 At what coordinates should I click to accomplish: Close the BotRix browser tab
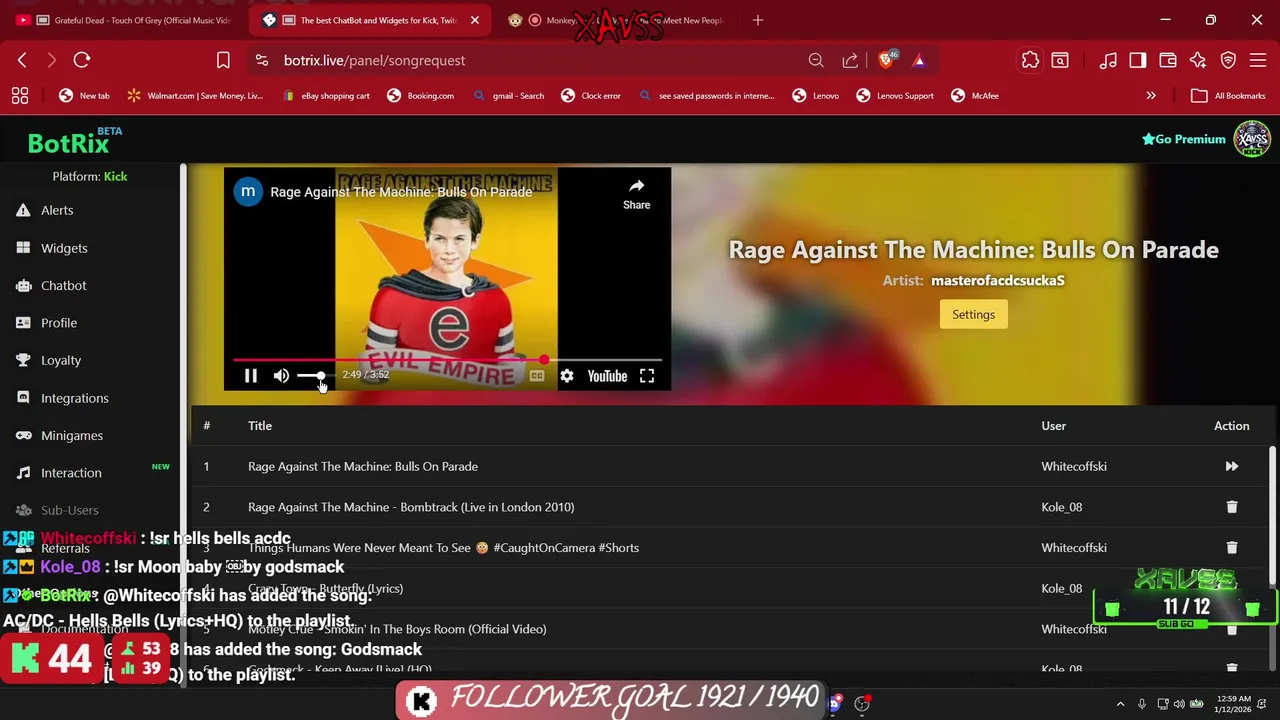pos(475,20)
